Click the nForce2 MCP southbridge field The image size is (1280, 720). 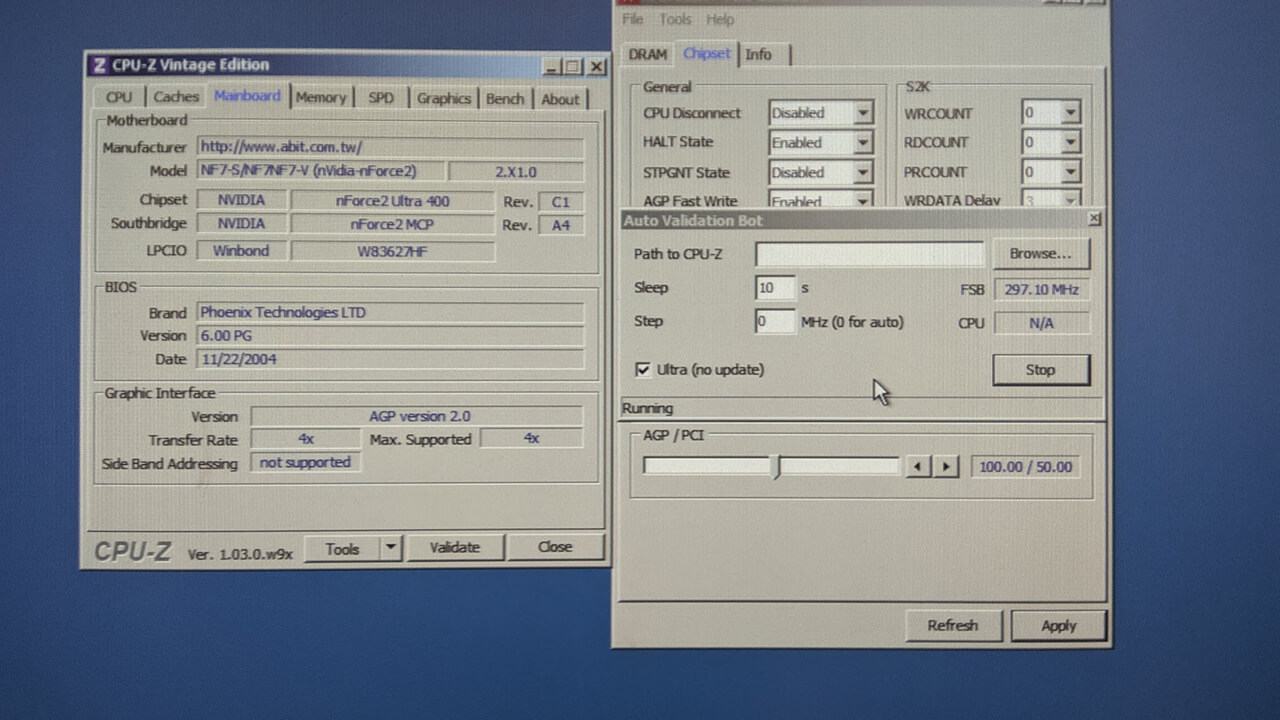pyautogui.click(x=392, y=225)
